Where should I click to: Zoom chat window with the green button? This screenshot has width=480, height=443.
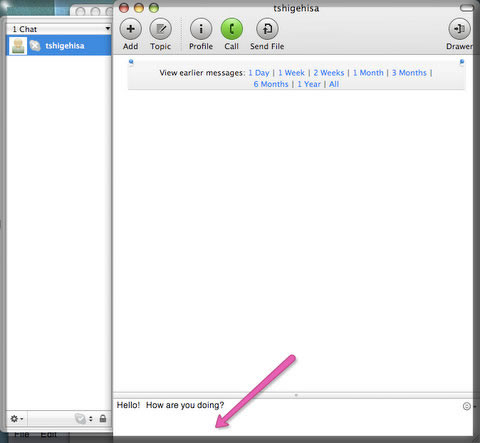154,8
